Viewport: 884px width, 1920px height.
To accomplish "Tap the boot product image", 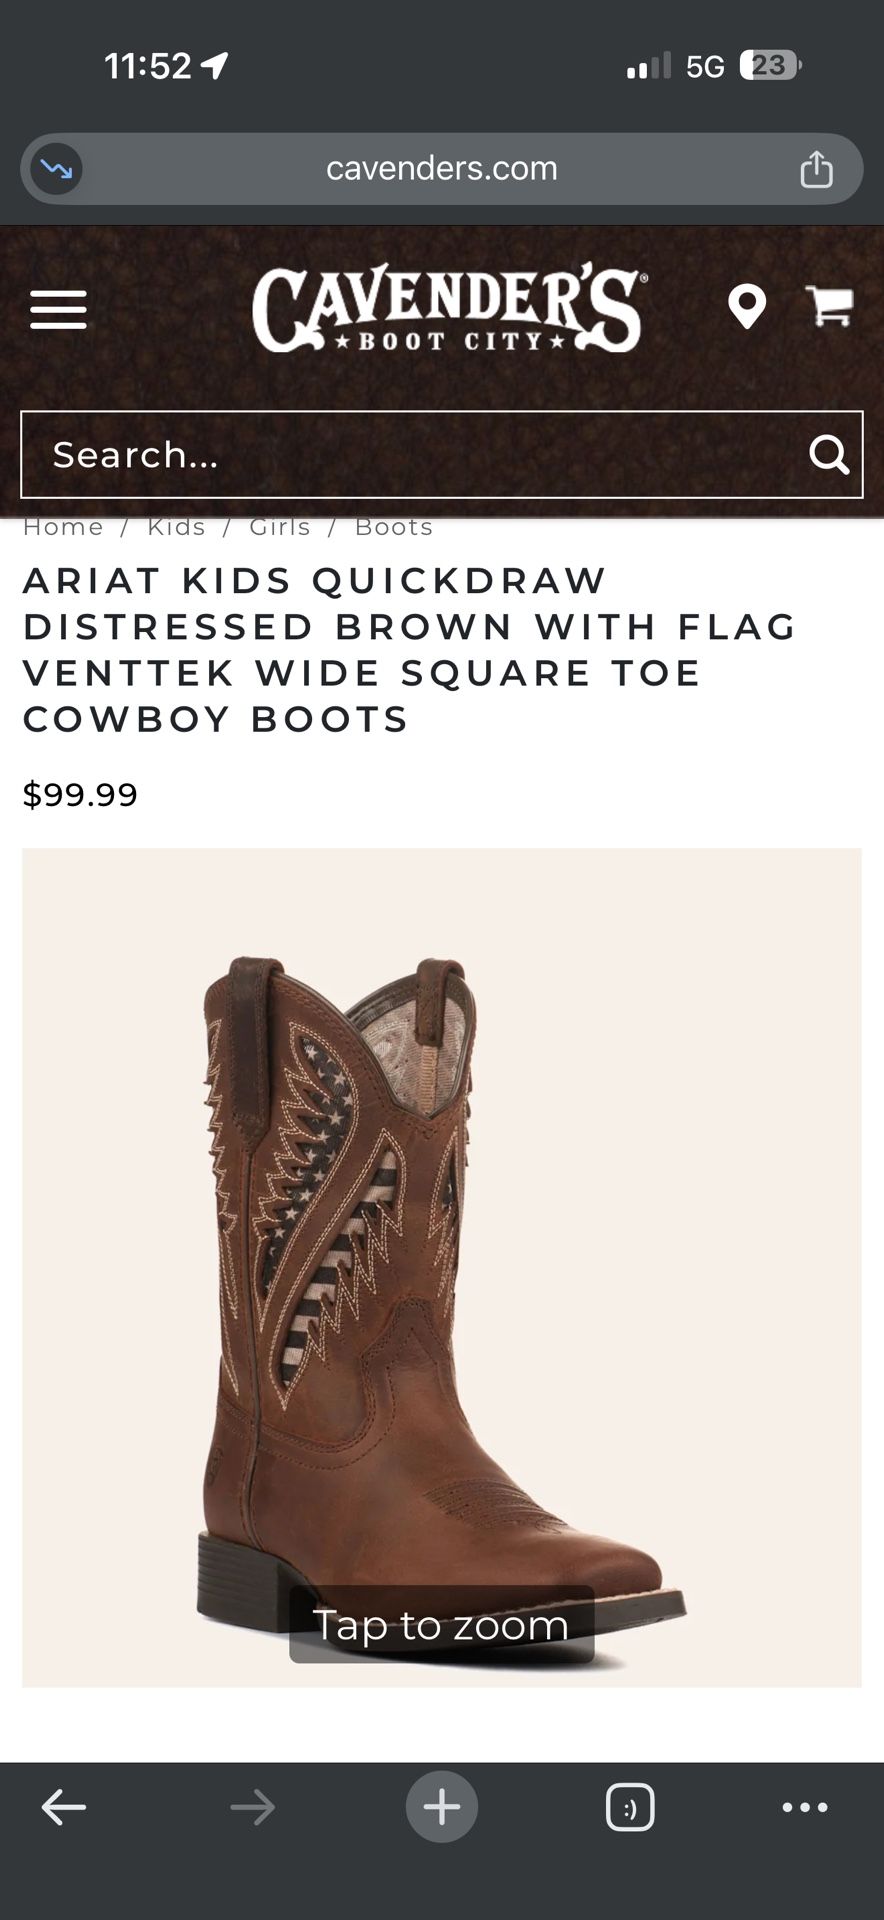I will [442, 1267].
